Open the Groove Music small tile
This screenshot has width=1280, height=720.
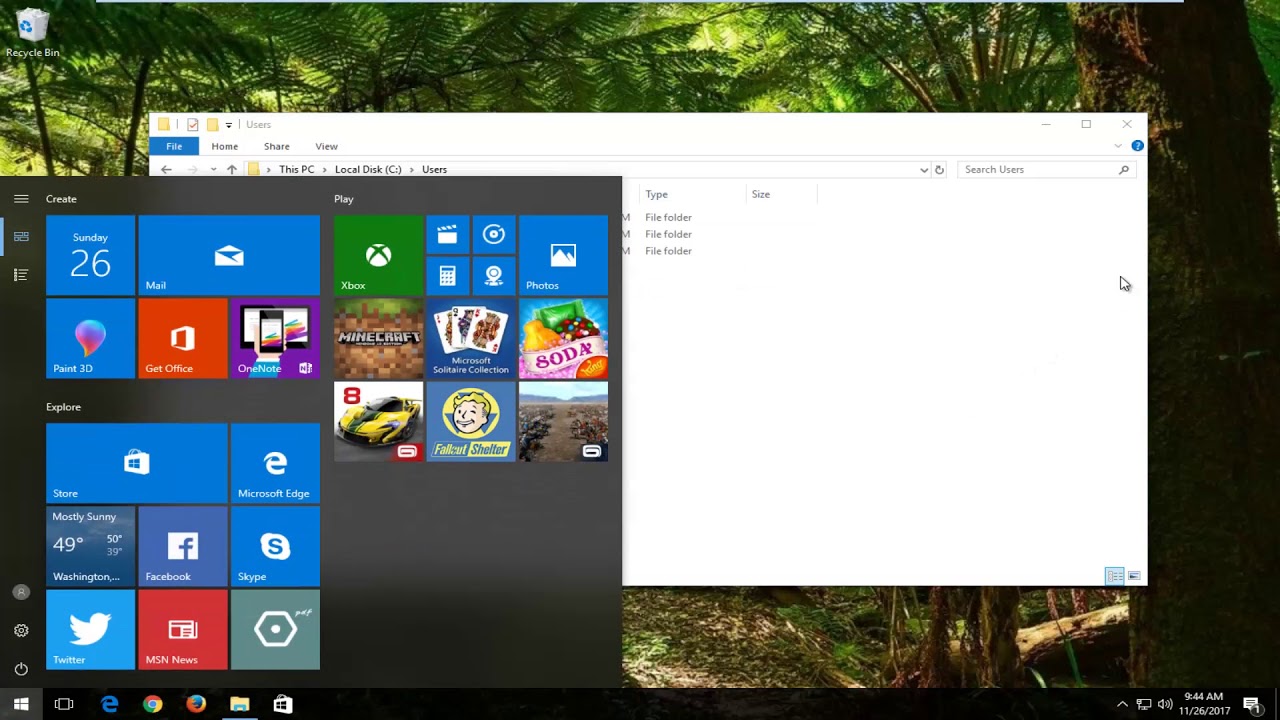click(x=494, y=234)
